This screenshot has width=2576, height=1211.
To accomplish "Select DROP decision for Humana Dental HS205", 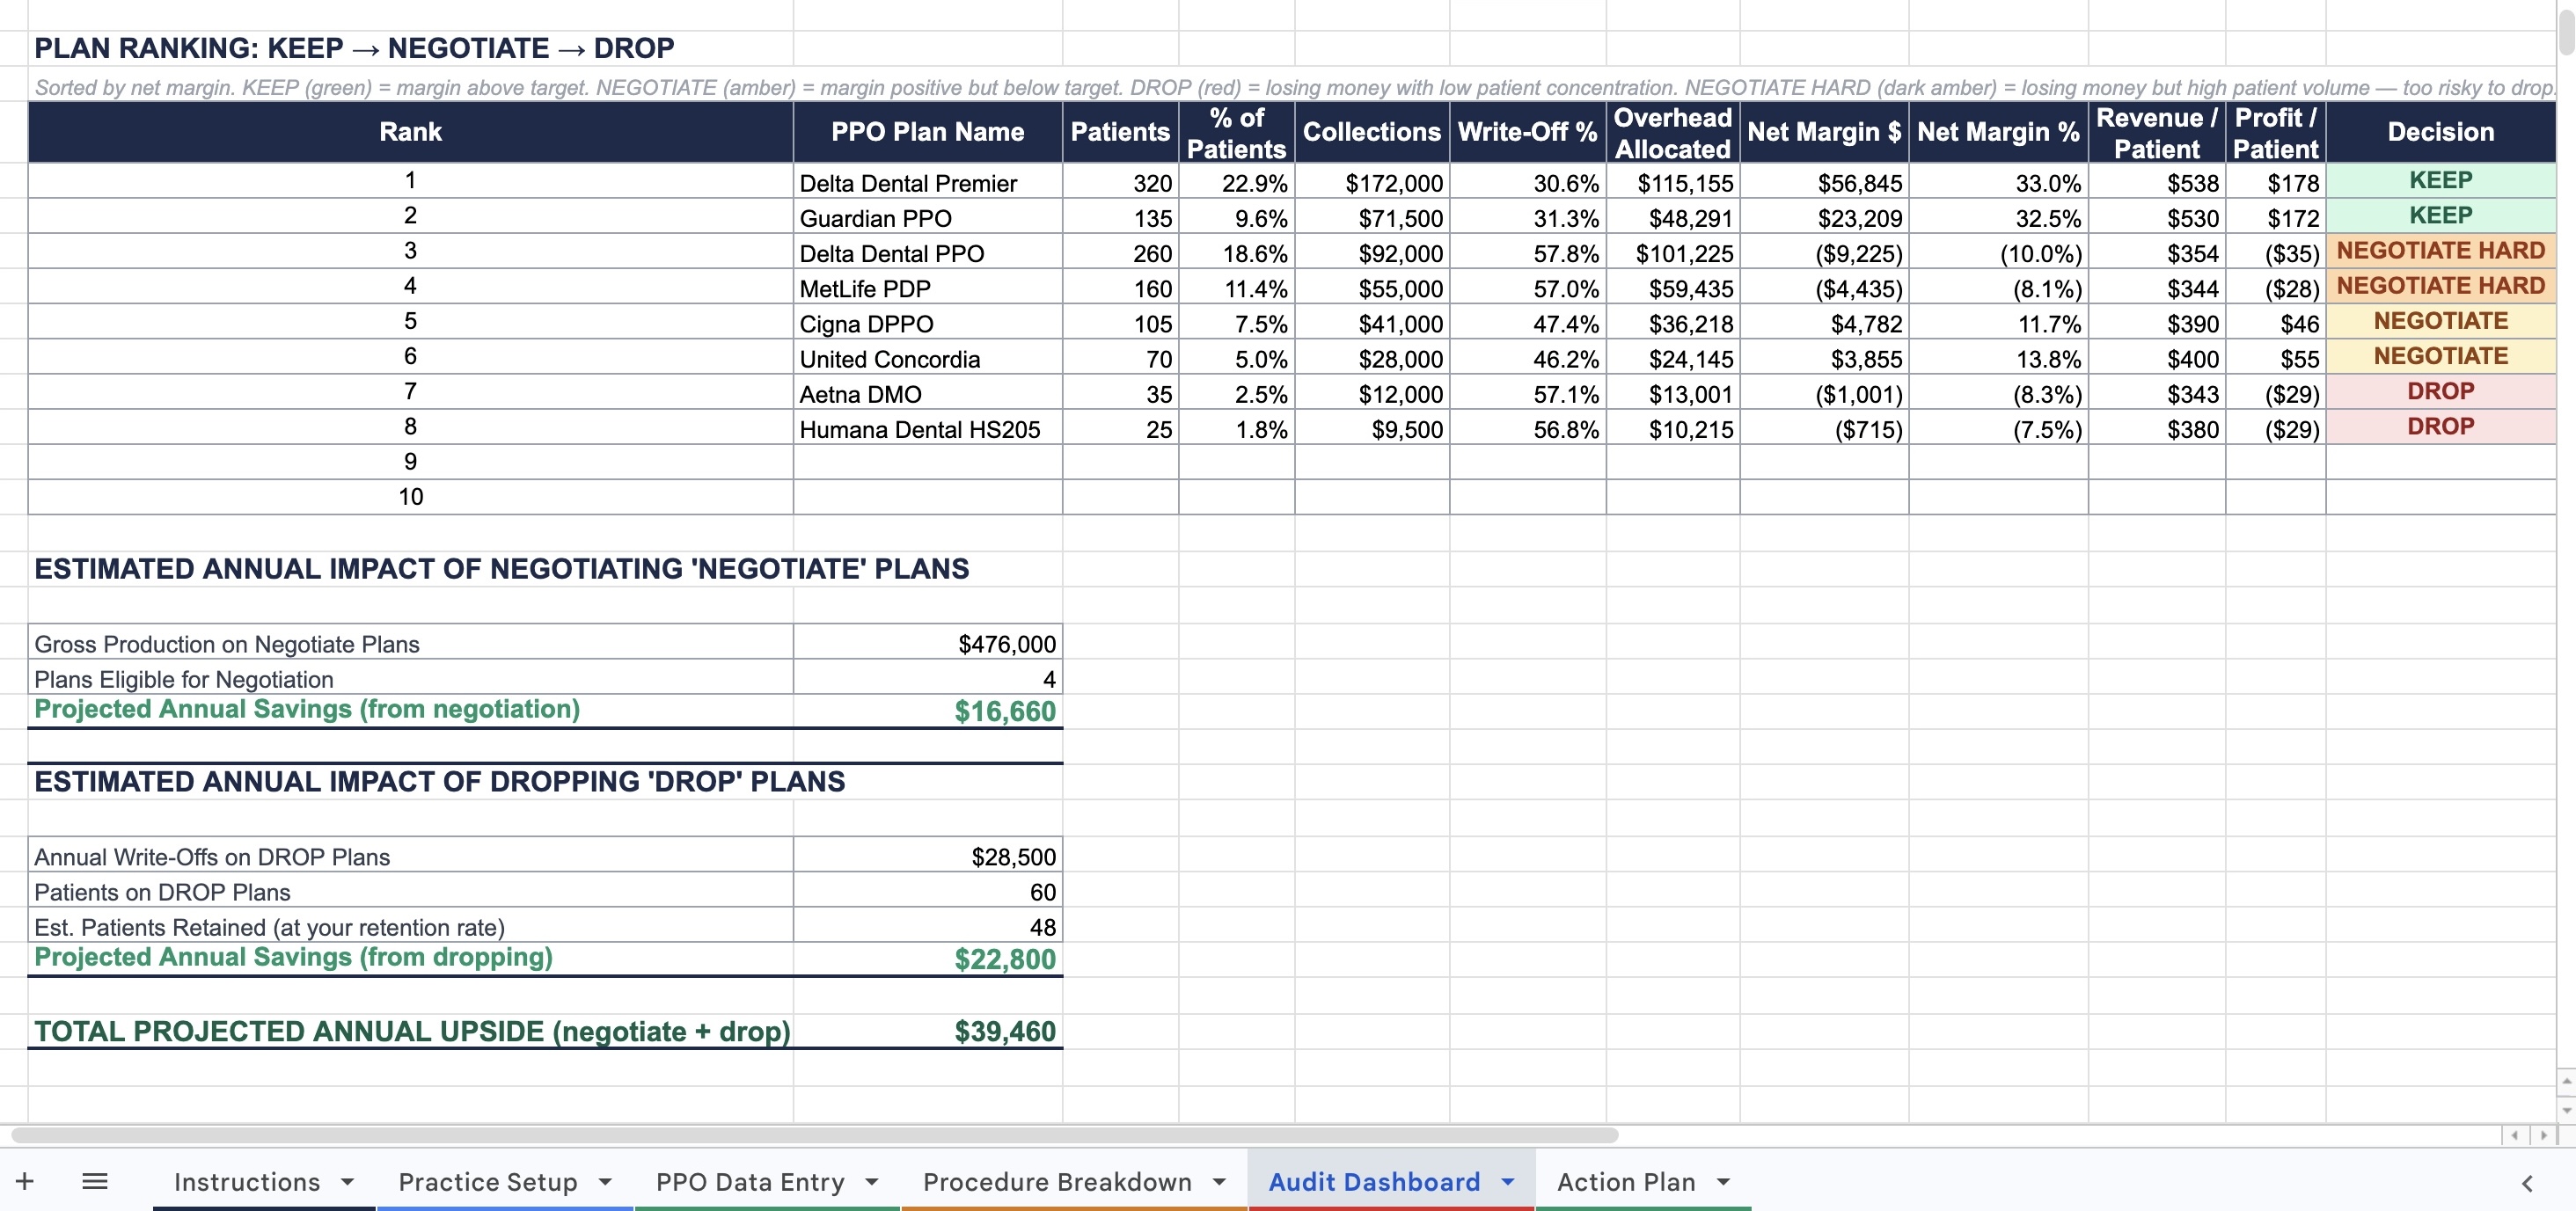I will pos(2441,426).
